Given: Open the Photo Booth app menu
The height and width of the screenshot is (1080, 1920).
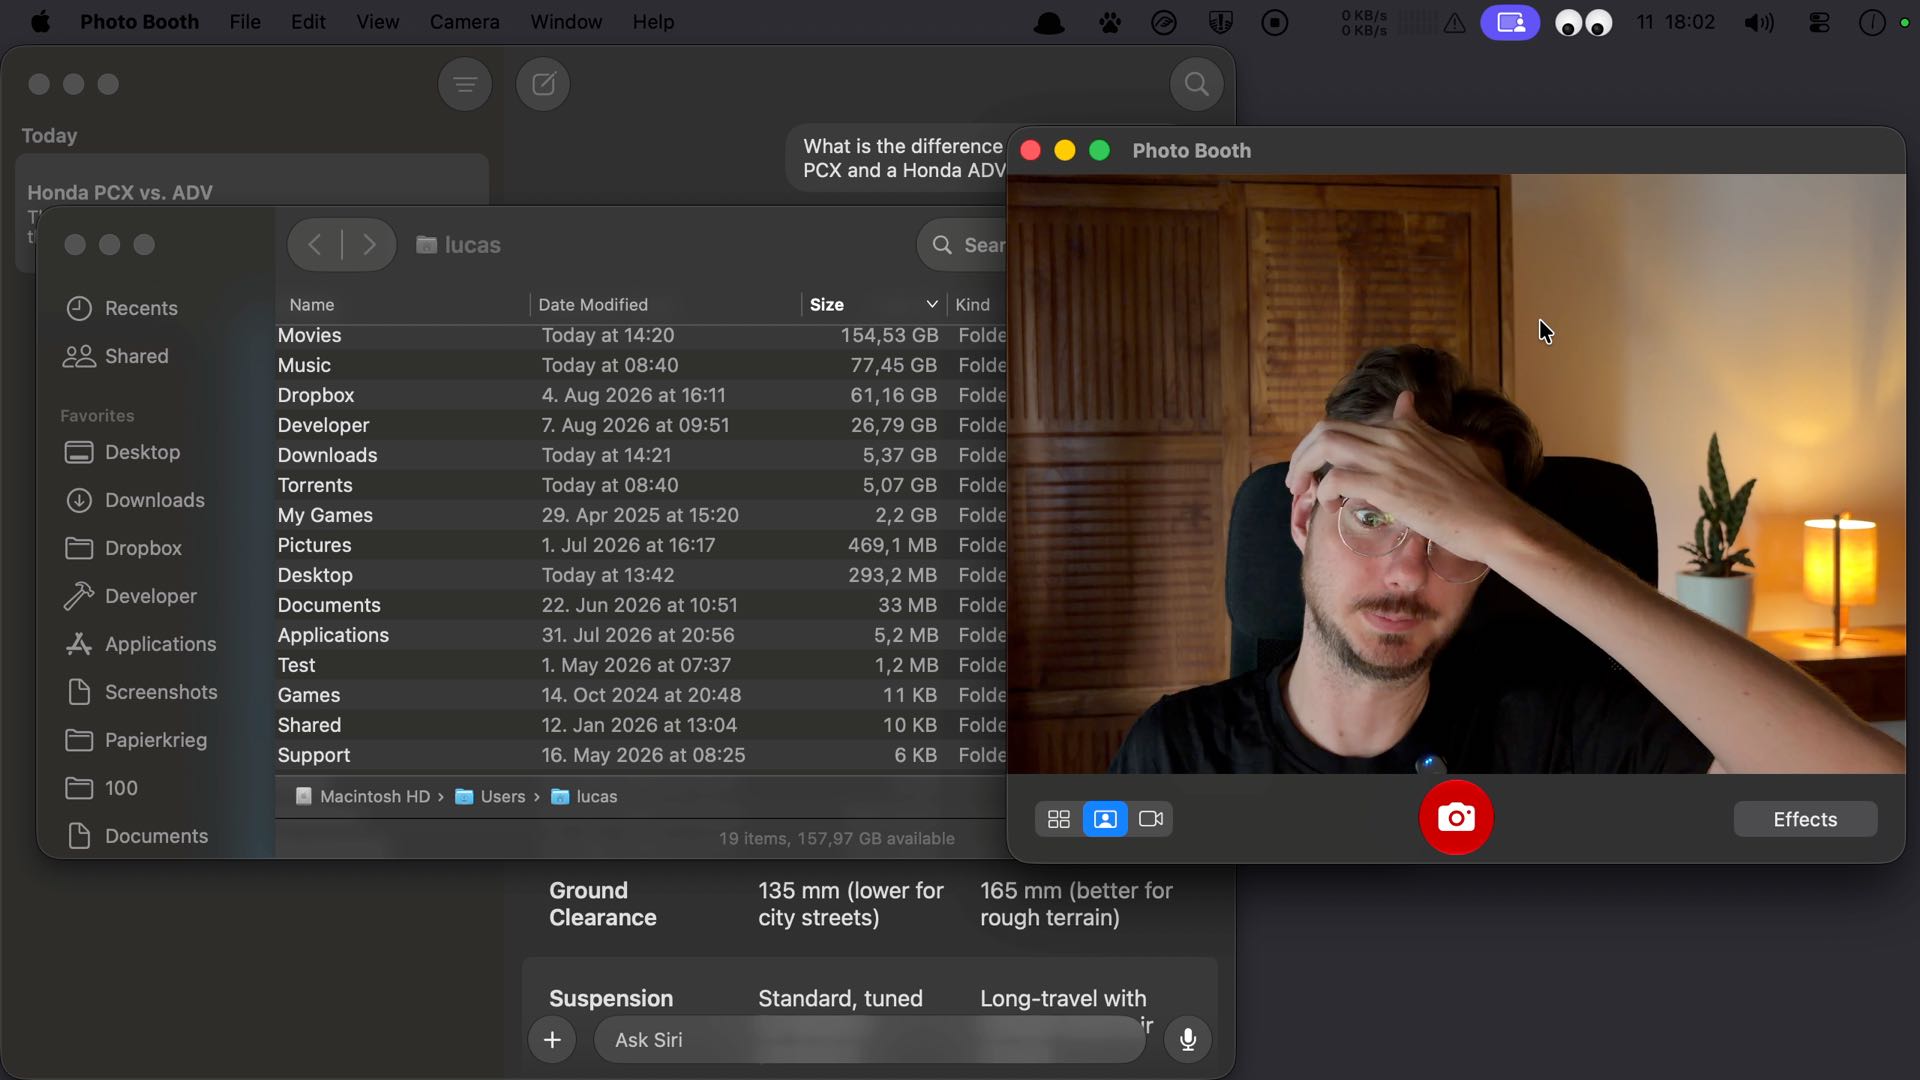Looking at the screenshot, I should [139, 22].
